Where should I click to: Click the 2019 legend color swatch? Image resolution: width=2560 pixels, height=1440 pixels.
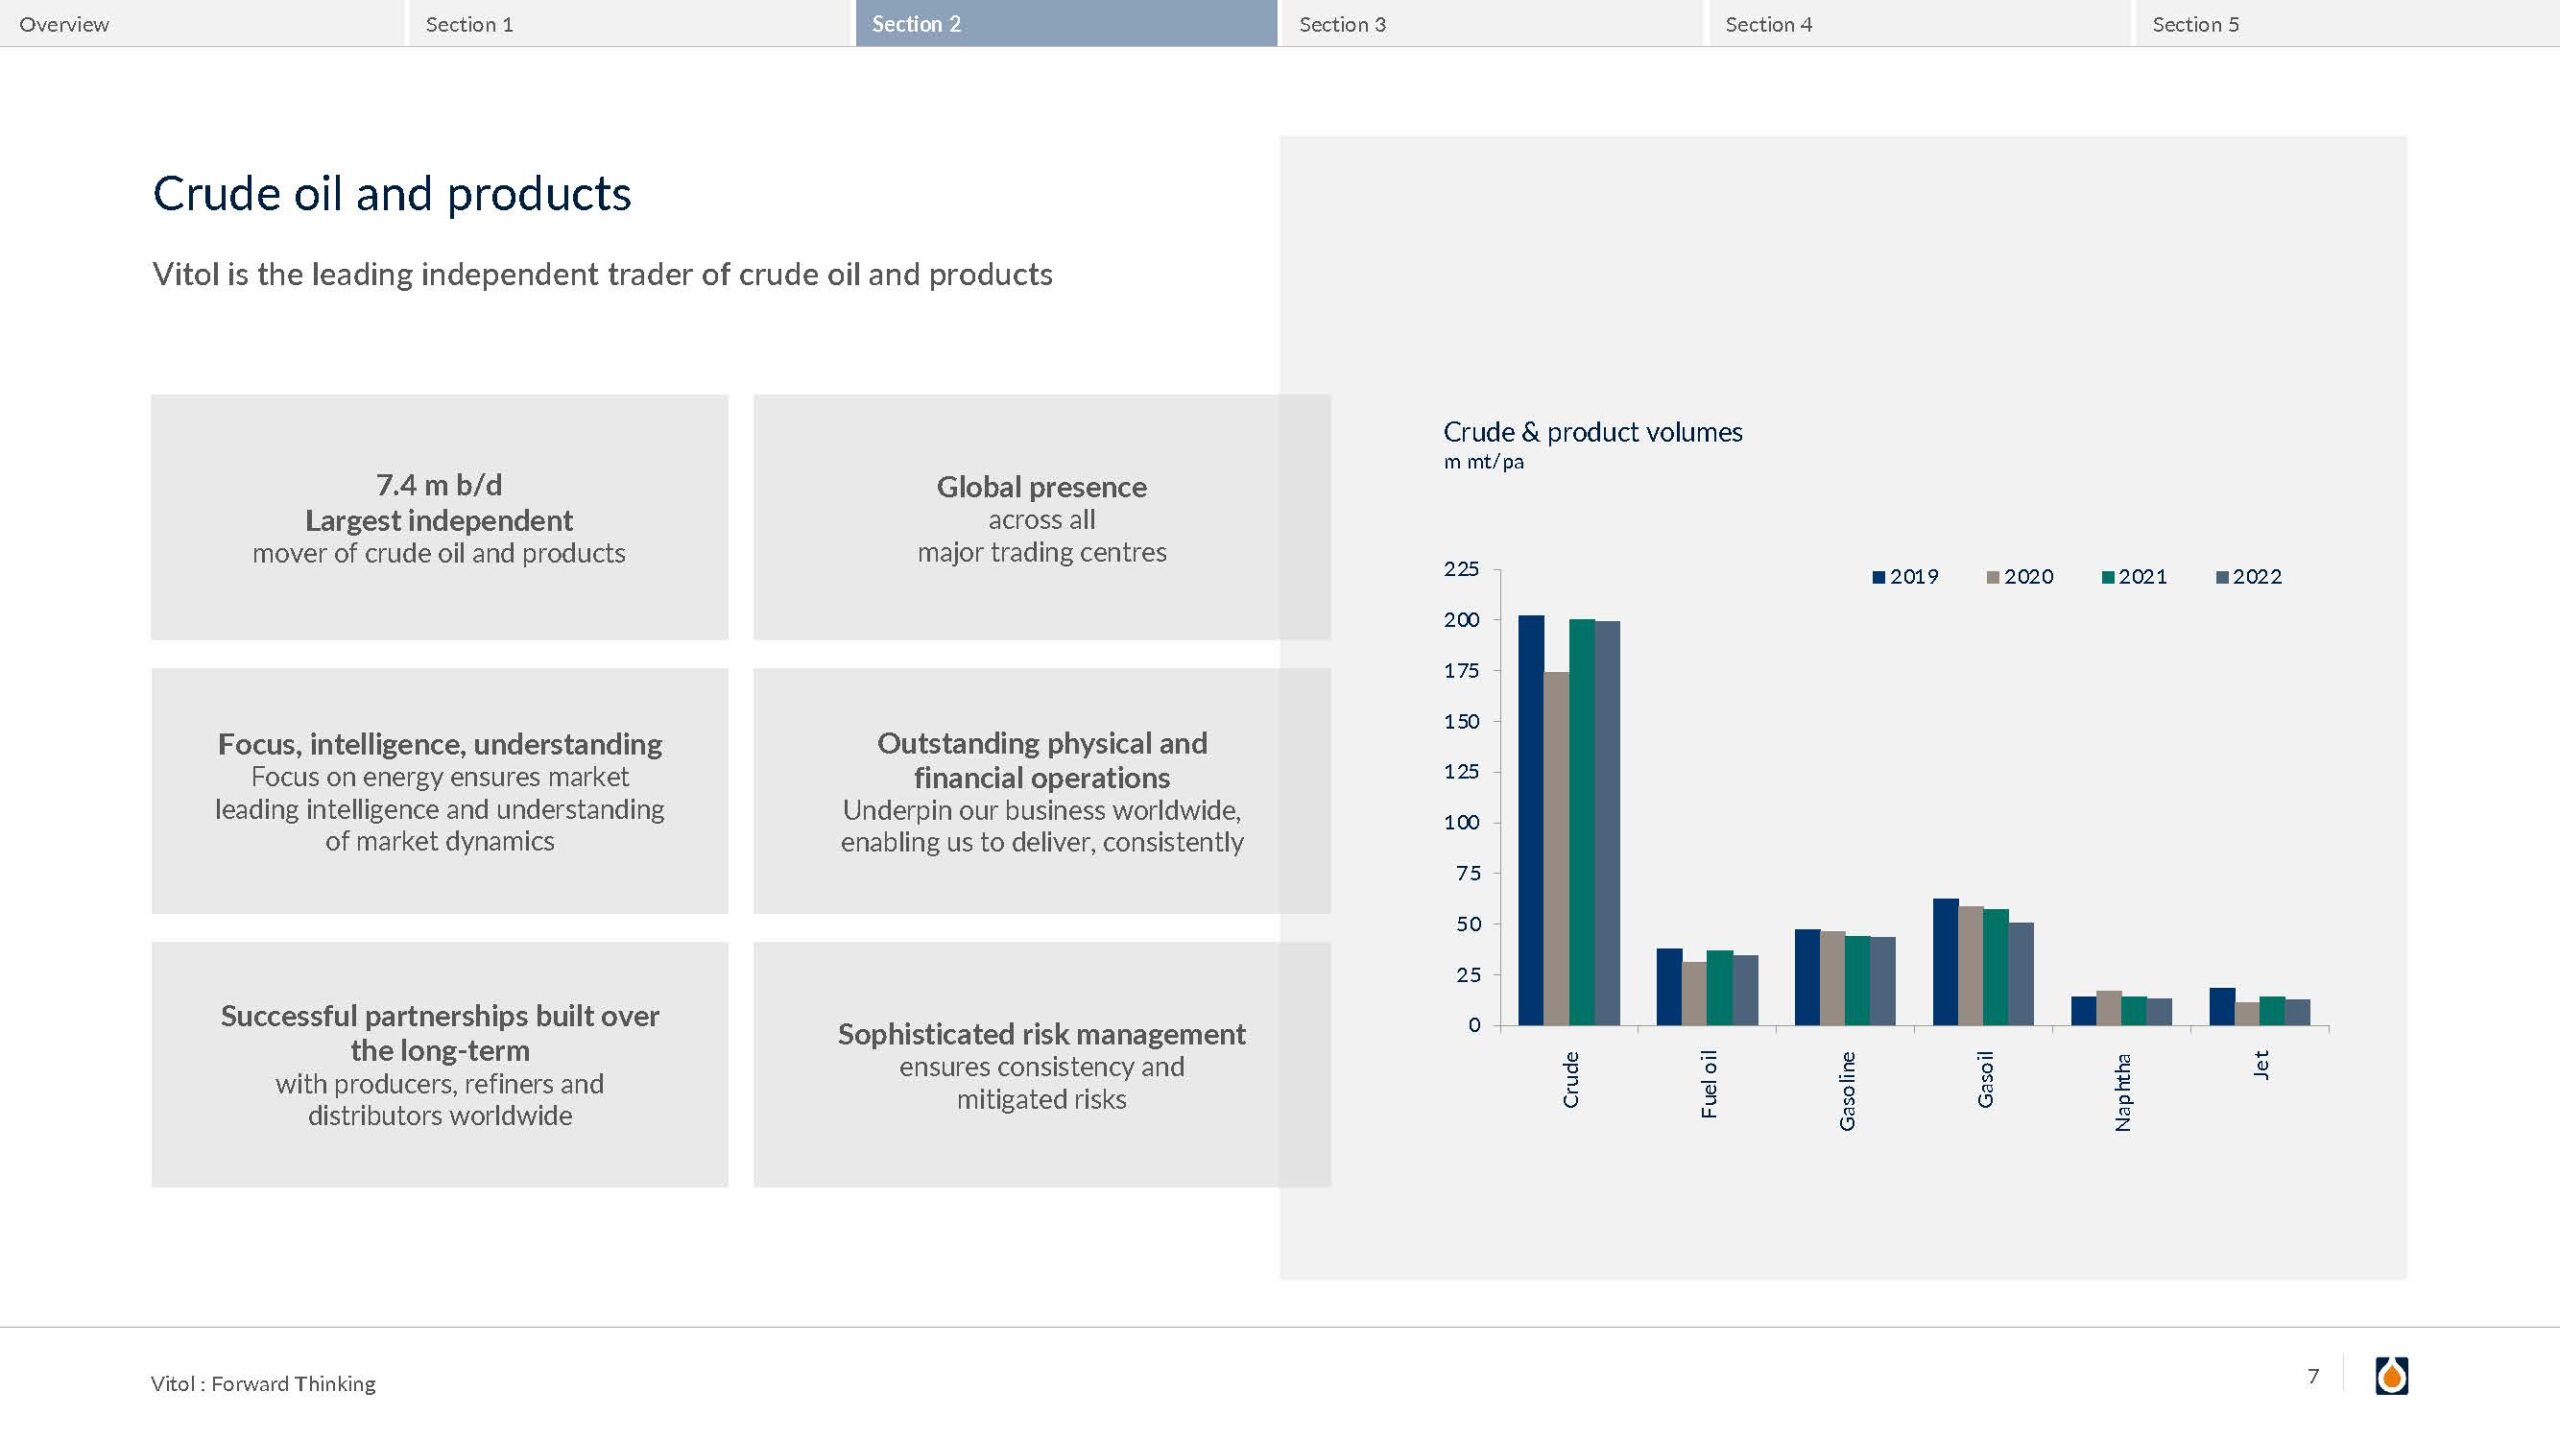1878,577
